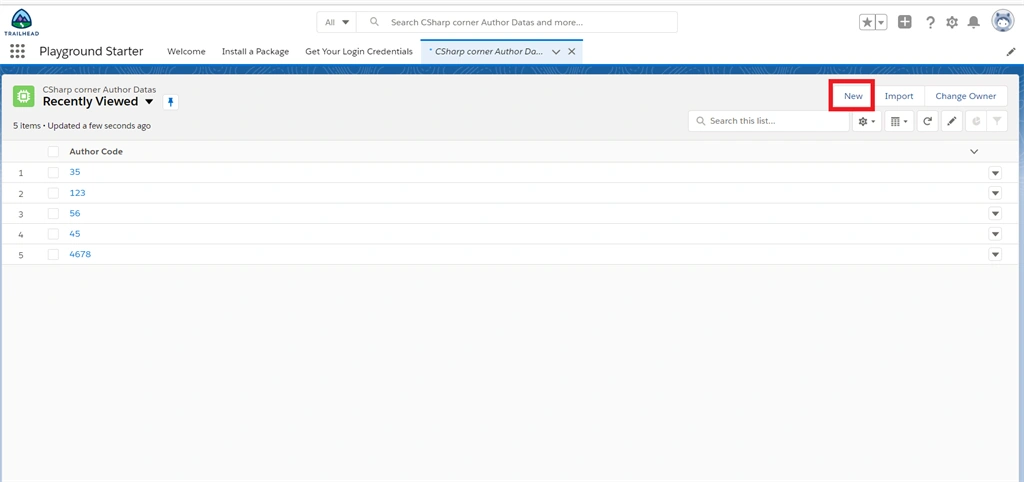Image resolution: width=1024 pixels, height=482 pixels.
Task: Open the user profile avatar
Action: (1002, 21)
